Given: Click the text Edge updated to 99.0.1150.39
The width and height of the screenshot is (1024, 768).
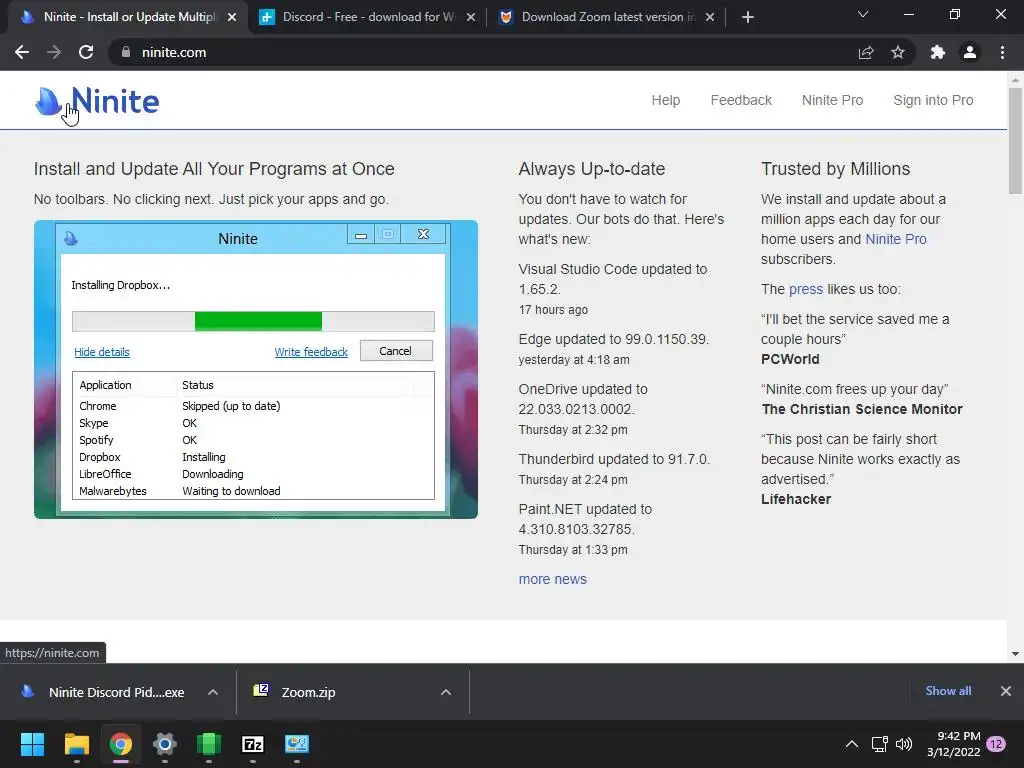Looking at the screenshot, I should tap(614, 339).
